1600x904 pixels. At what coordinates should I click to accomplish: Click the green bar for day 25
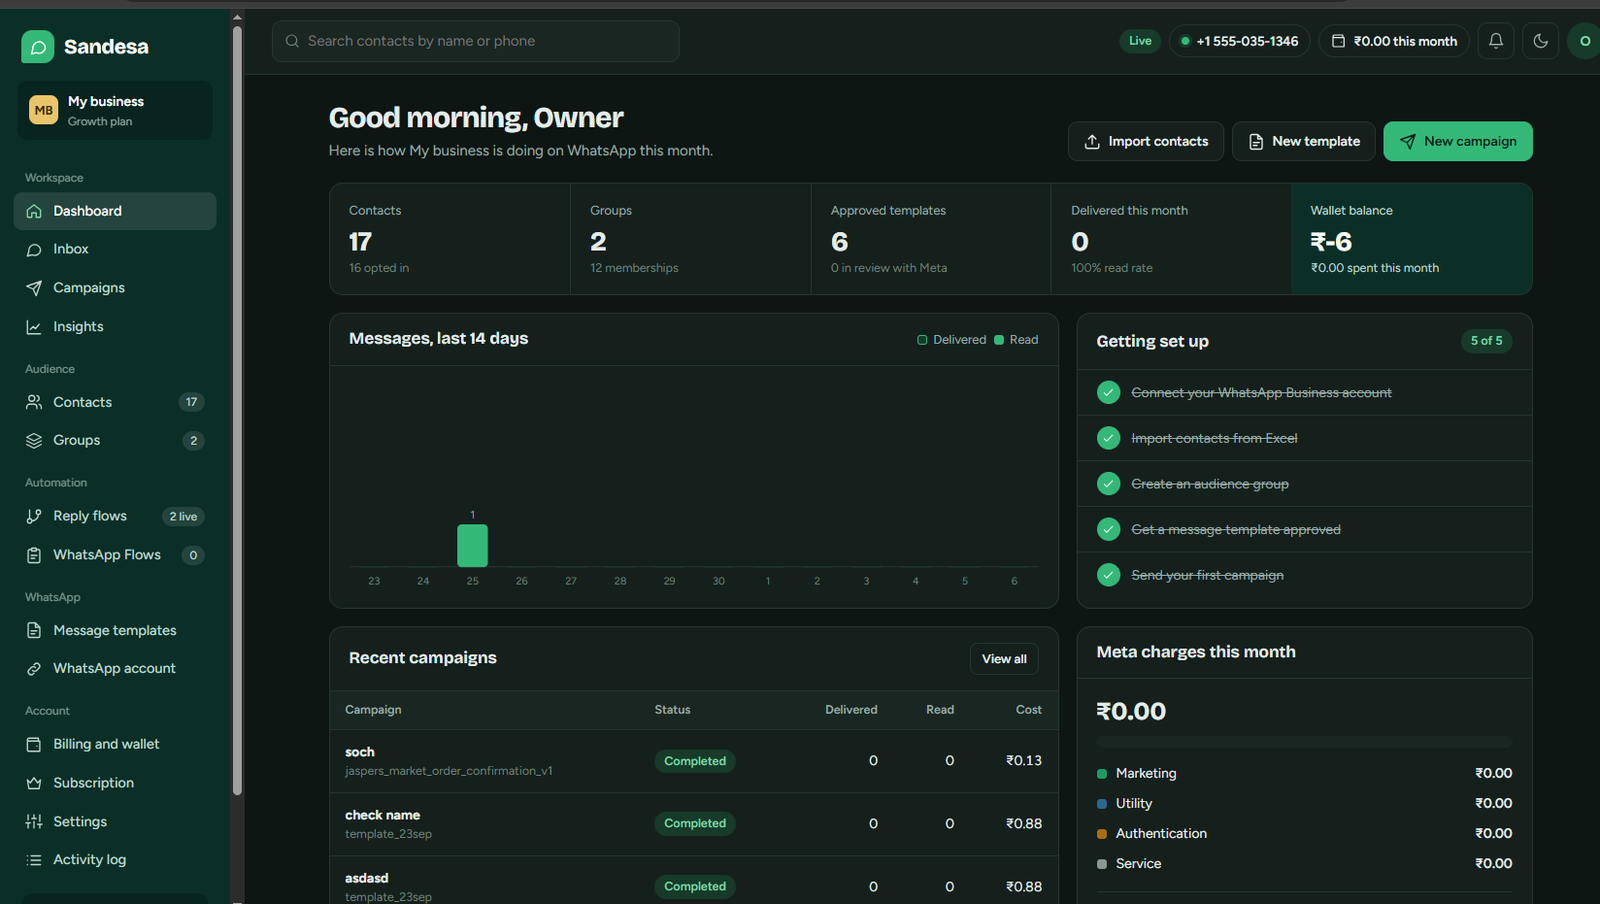click(472, 545)
